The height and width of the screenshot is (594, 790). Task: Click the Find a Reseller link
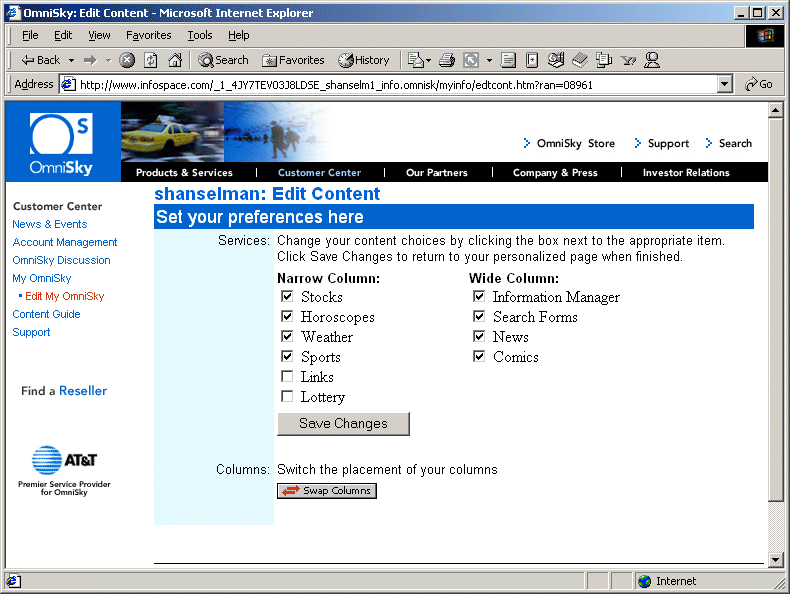(64, 391)
